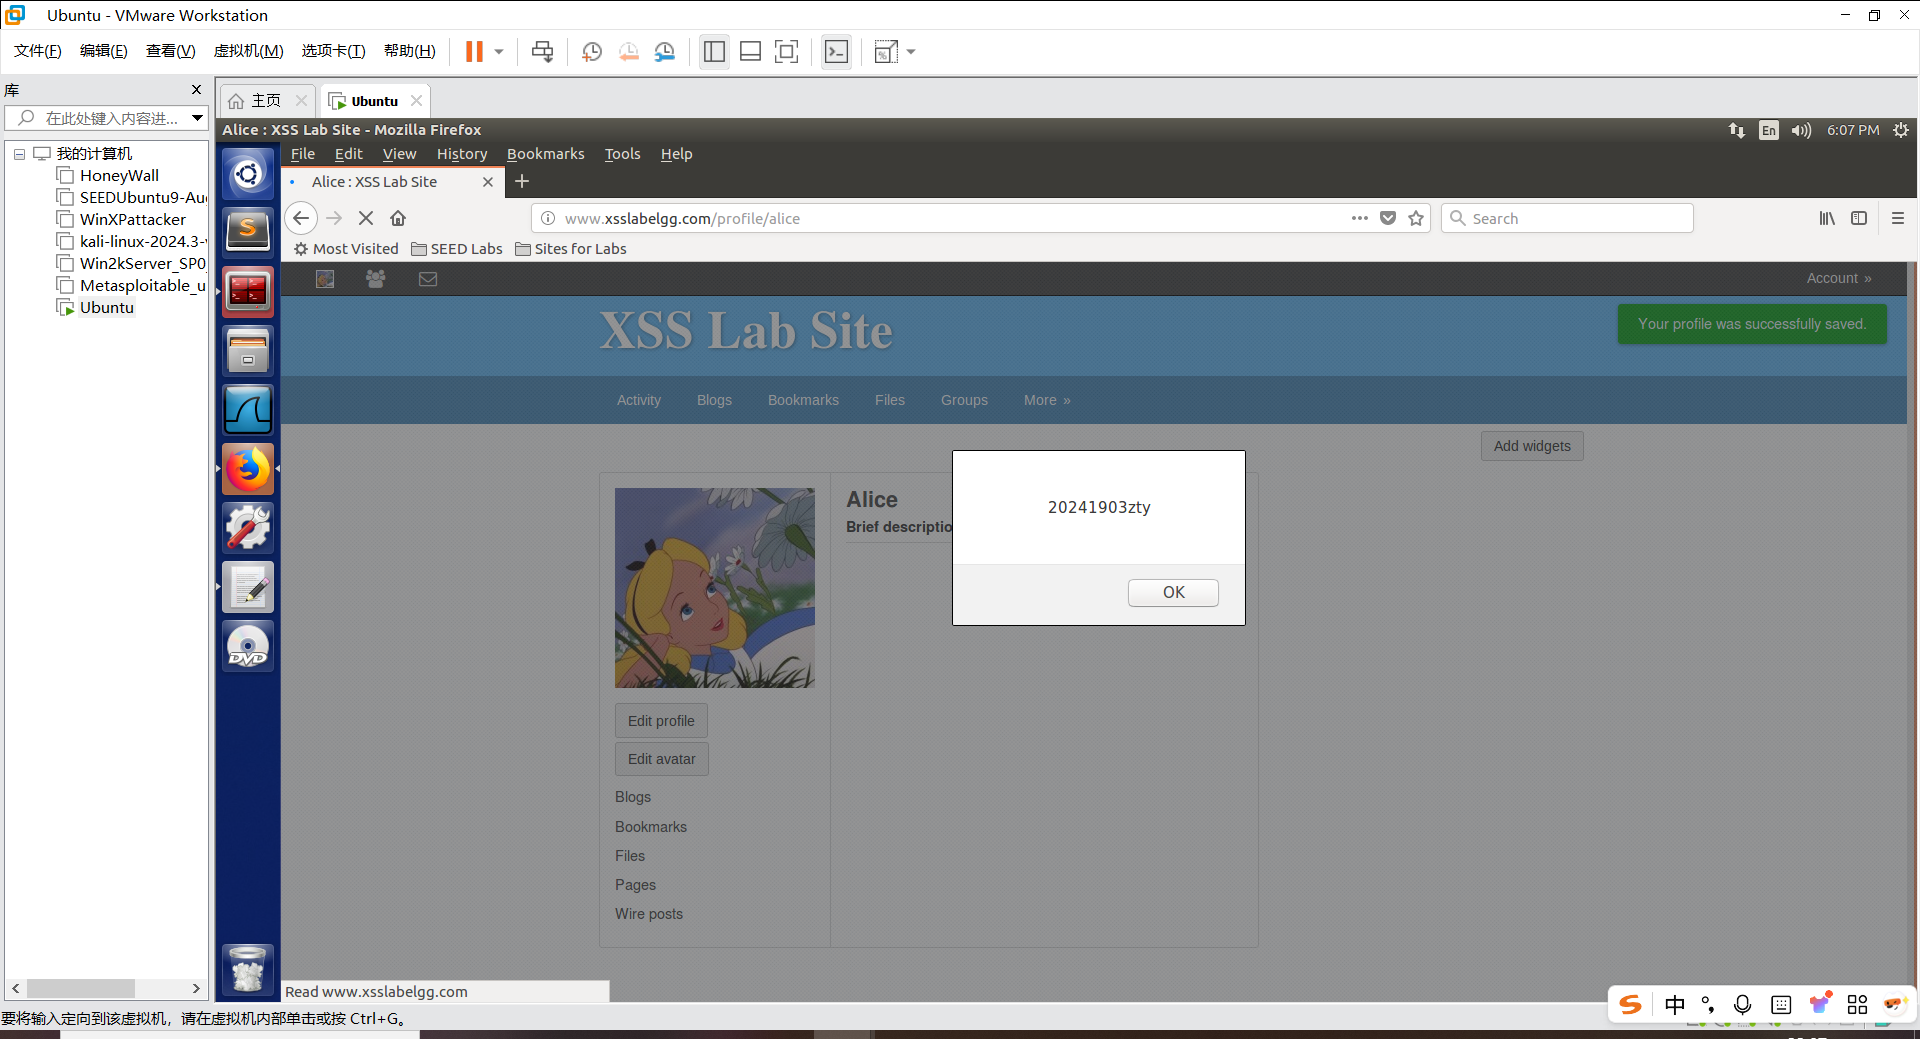Image resolution: width=1920 pixels, height=1039 pixels.
Task: Toggle punctuation mode on Sogou IME bar
Action: [x=1708, y=1005]
